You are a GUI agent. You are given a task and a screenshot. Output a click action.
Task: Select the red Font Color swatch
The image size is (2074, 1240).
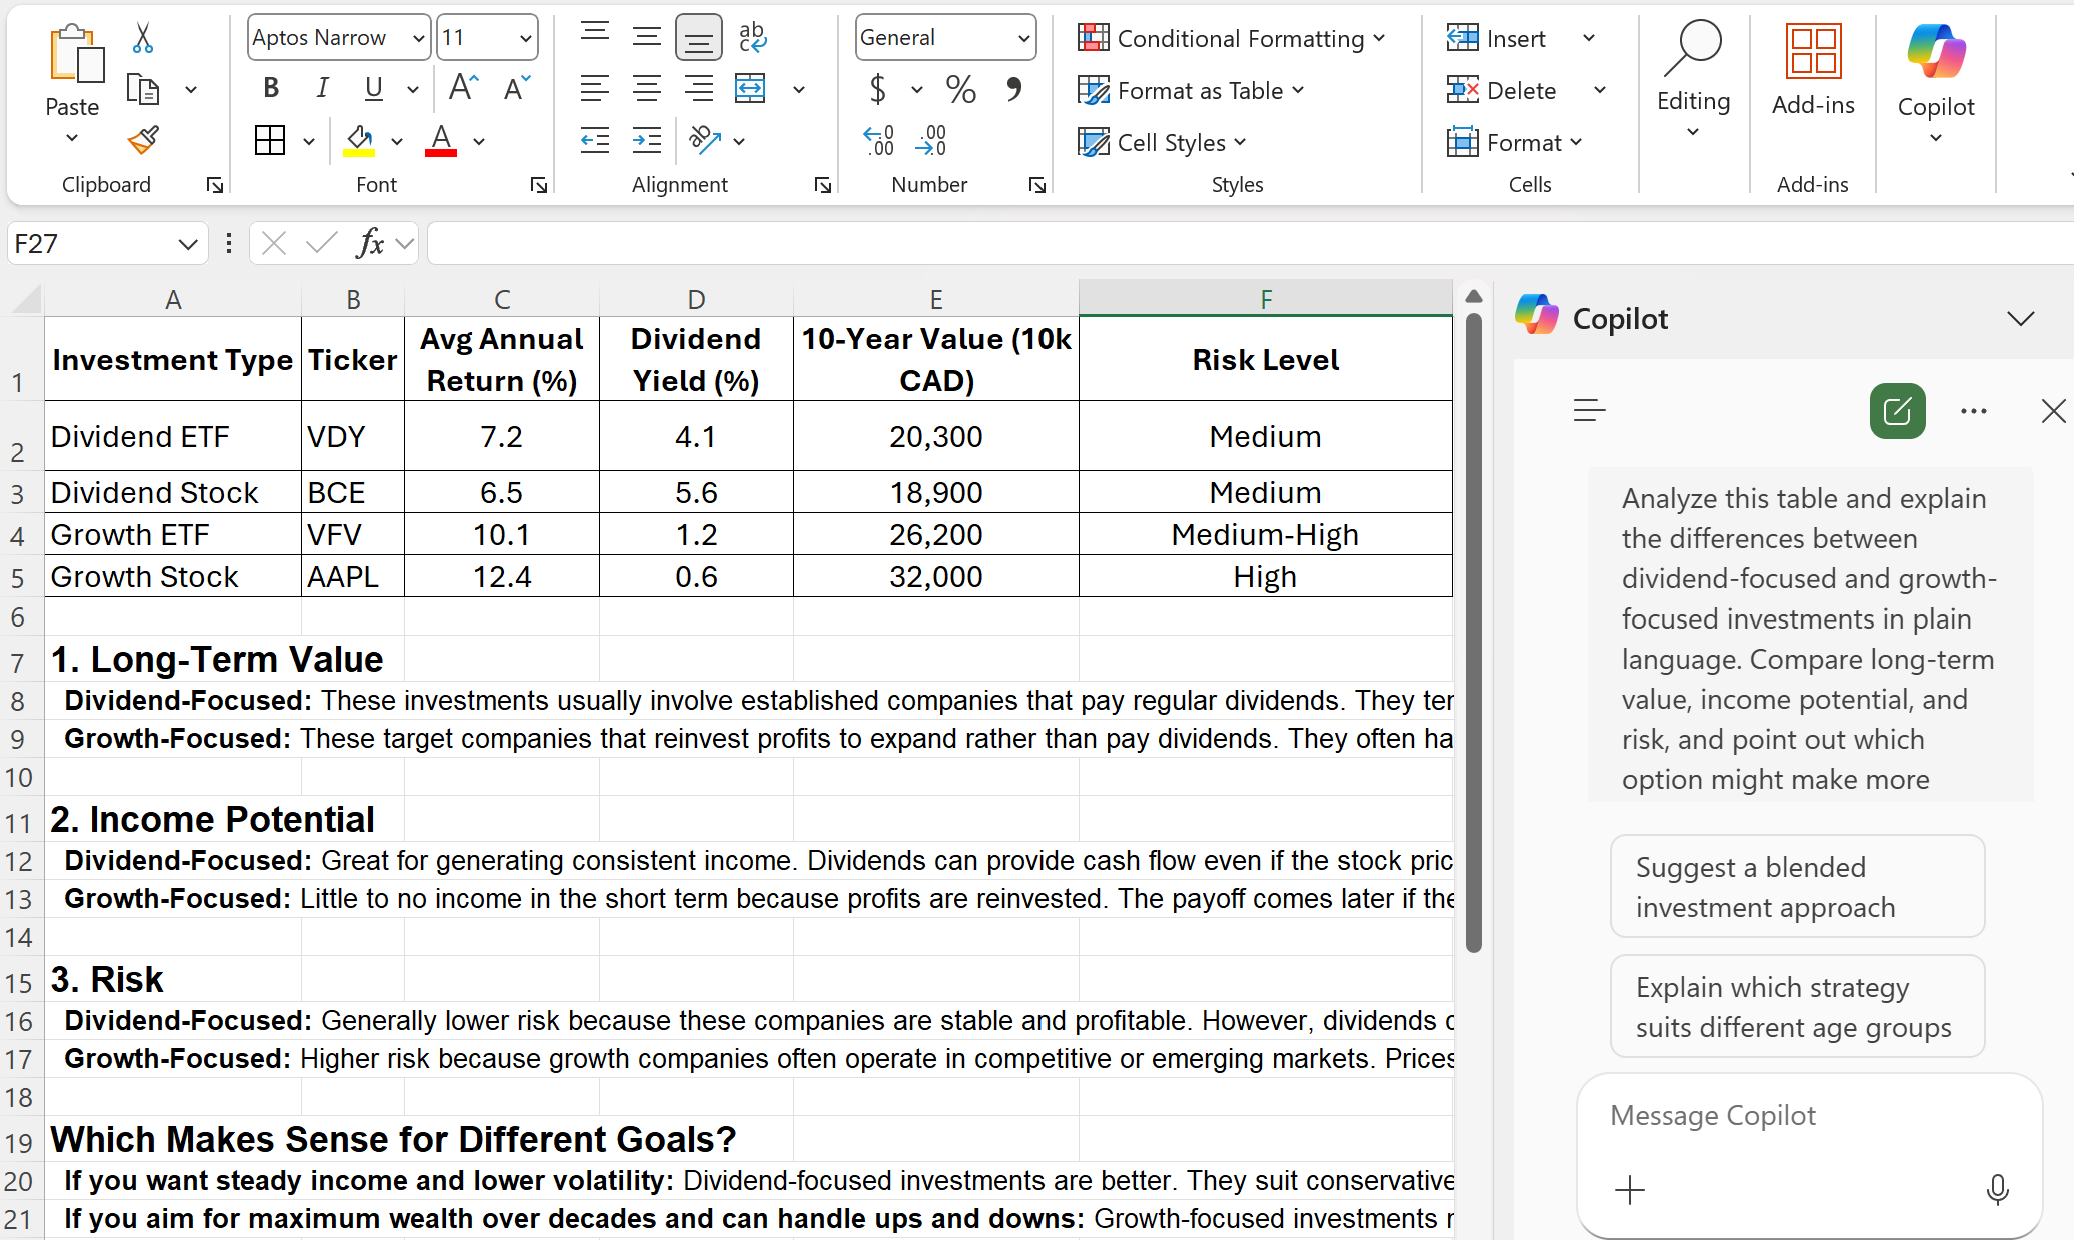(x=440, y=141)
